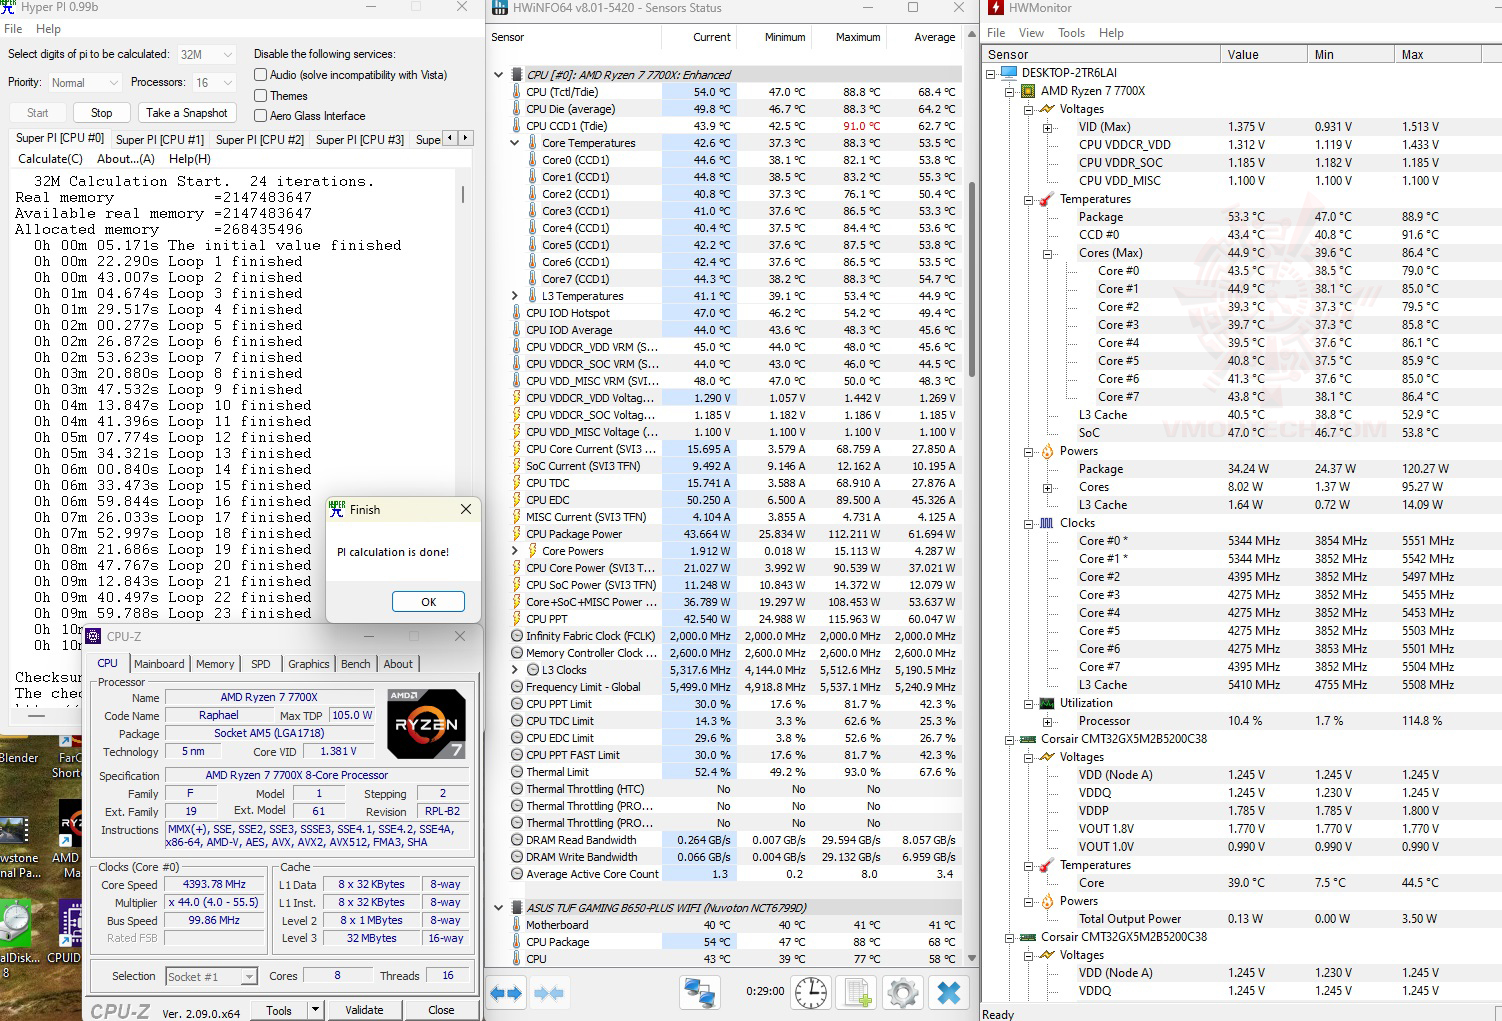Select the Super PI [CPU #1] tab
This screenshot has height=1021, width=1502.
coord(160,140)
